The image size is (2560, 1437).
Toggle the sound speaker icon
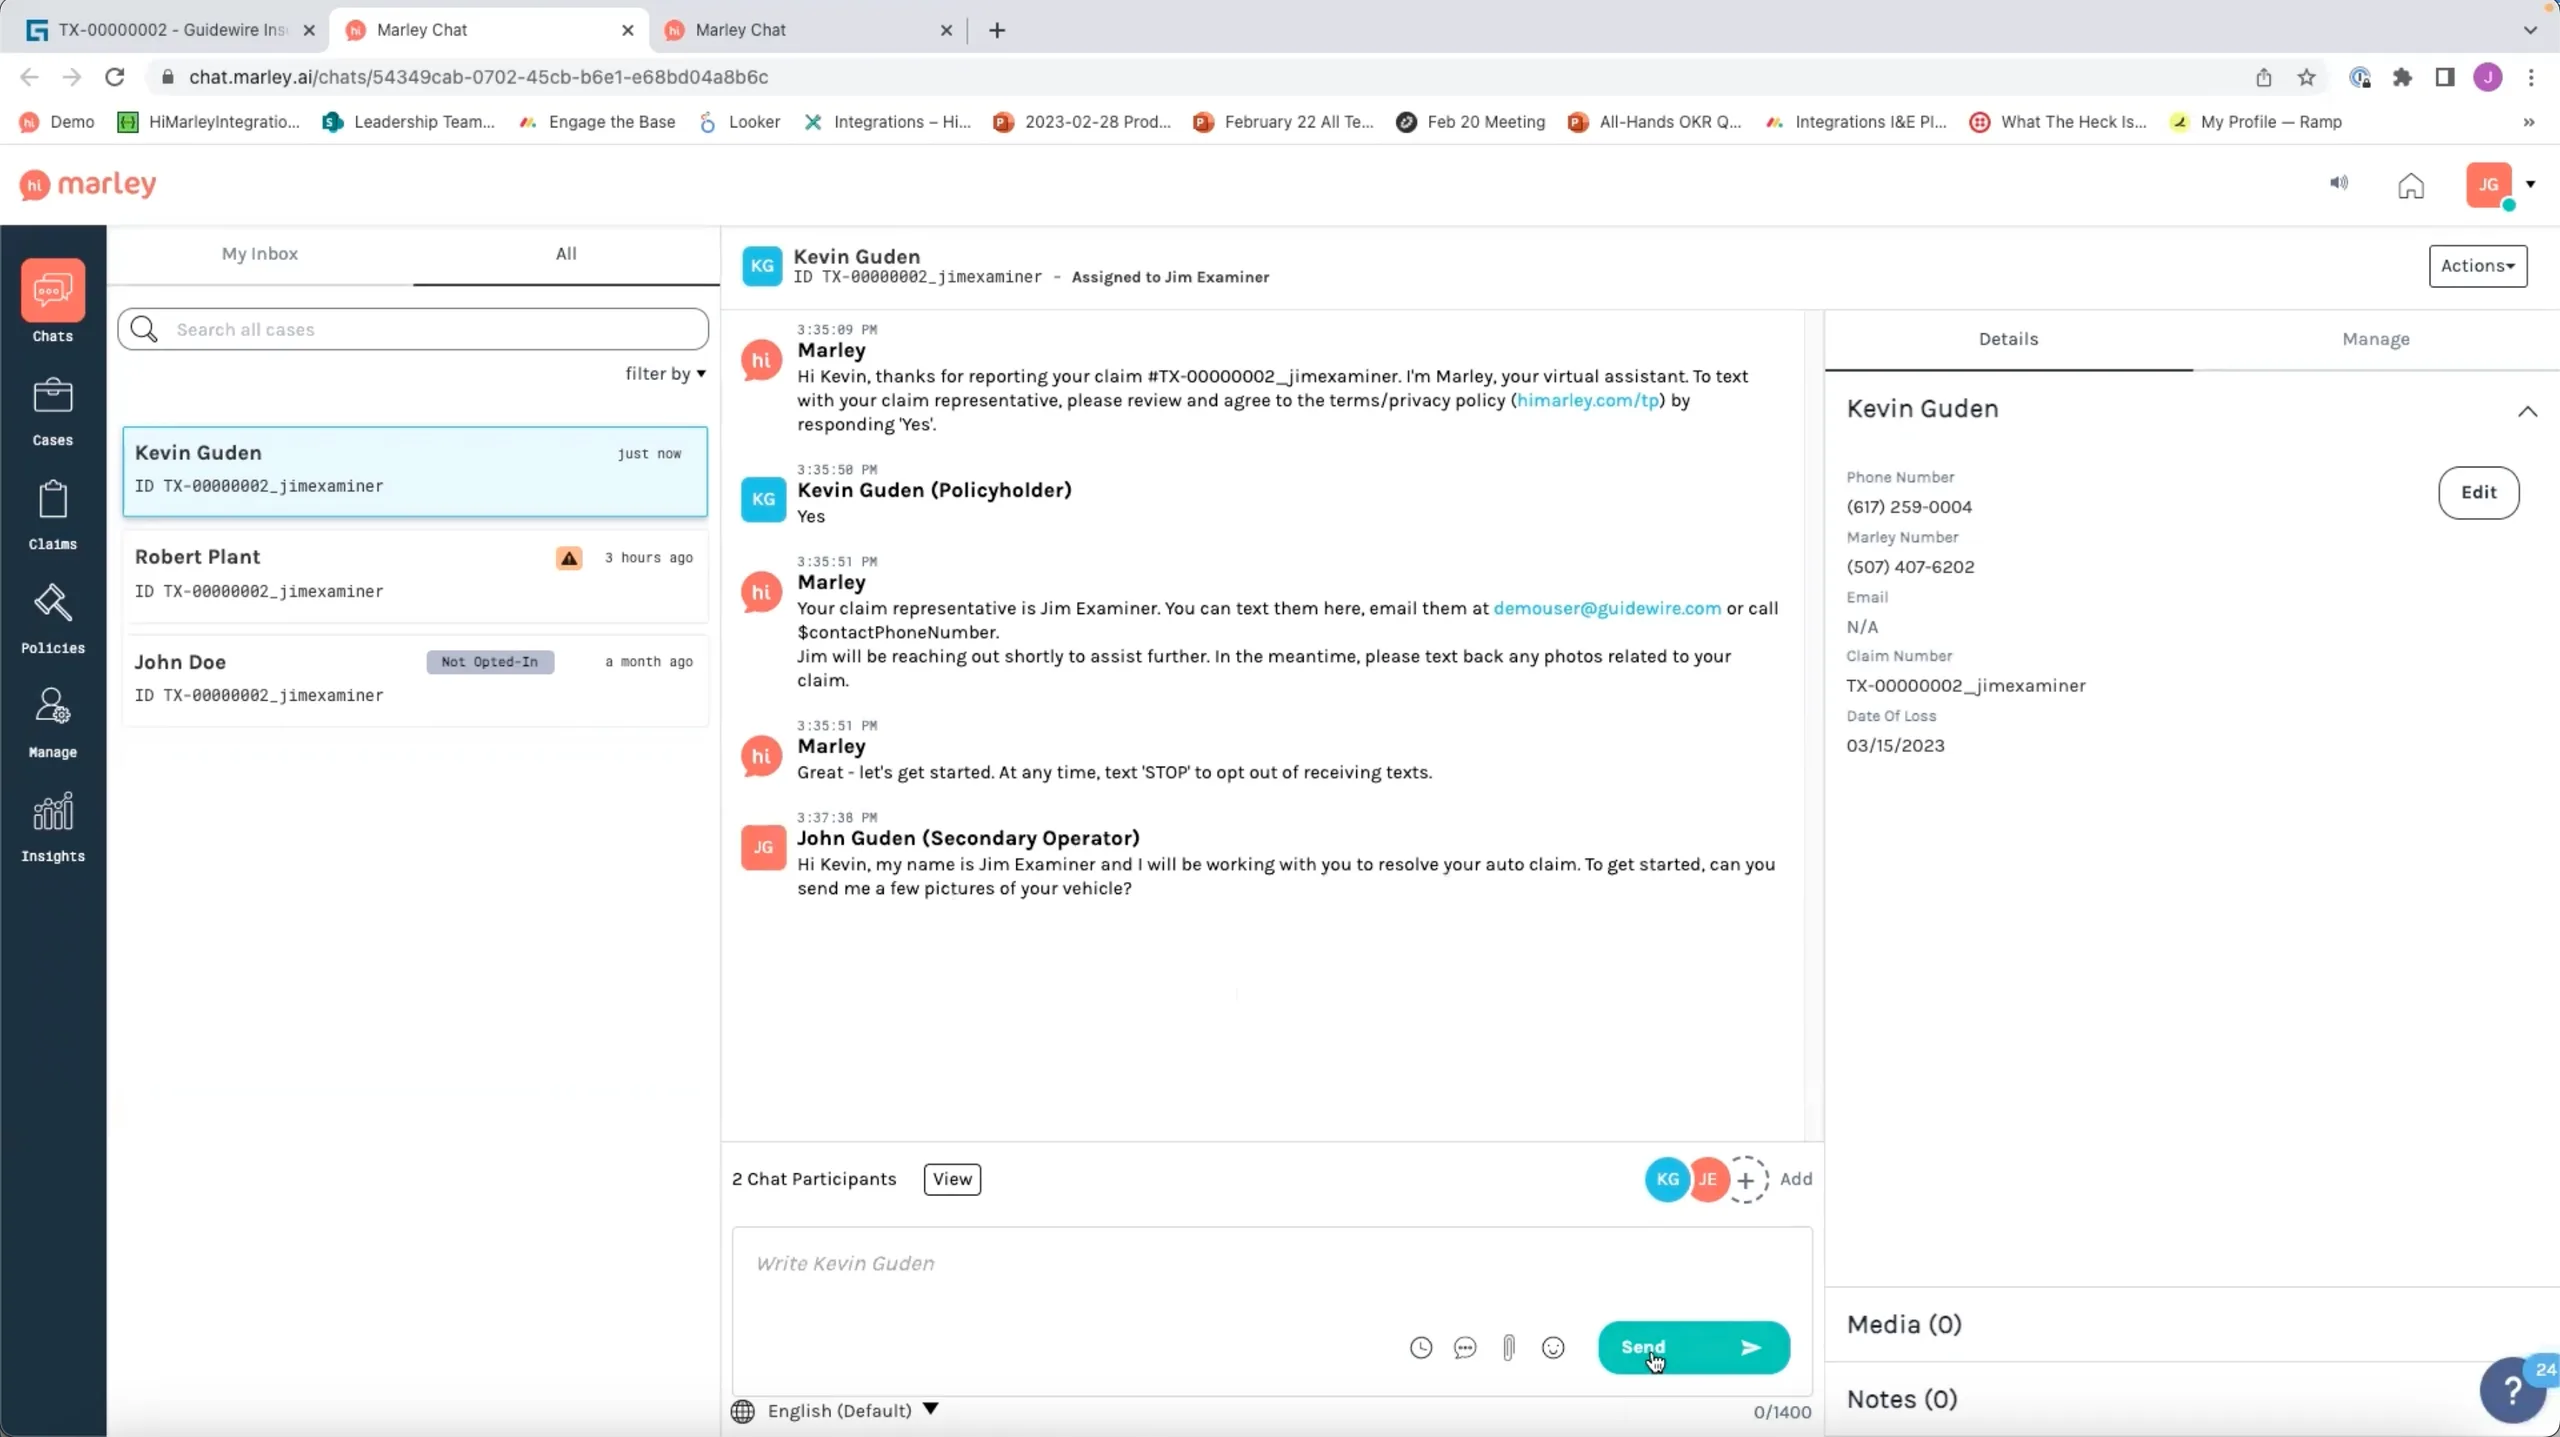[2338, 183]
